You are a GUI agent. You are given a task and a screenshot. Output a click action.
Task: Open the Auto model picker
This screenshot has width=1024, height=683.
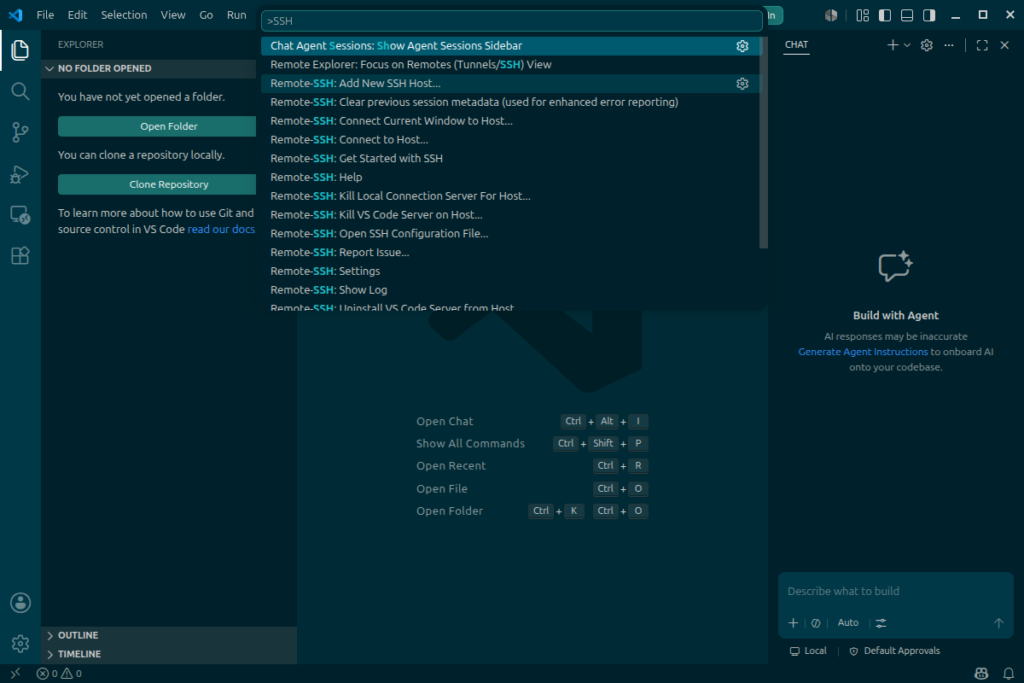click(848, 623)
